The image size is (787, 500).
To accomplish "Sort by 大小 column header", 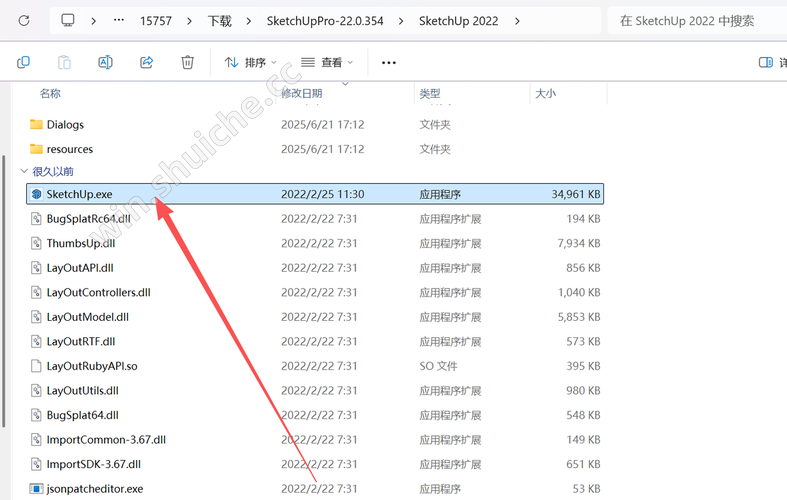I will [546, 93].
